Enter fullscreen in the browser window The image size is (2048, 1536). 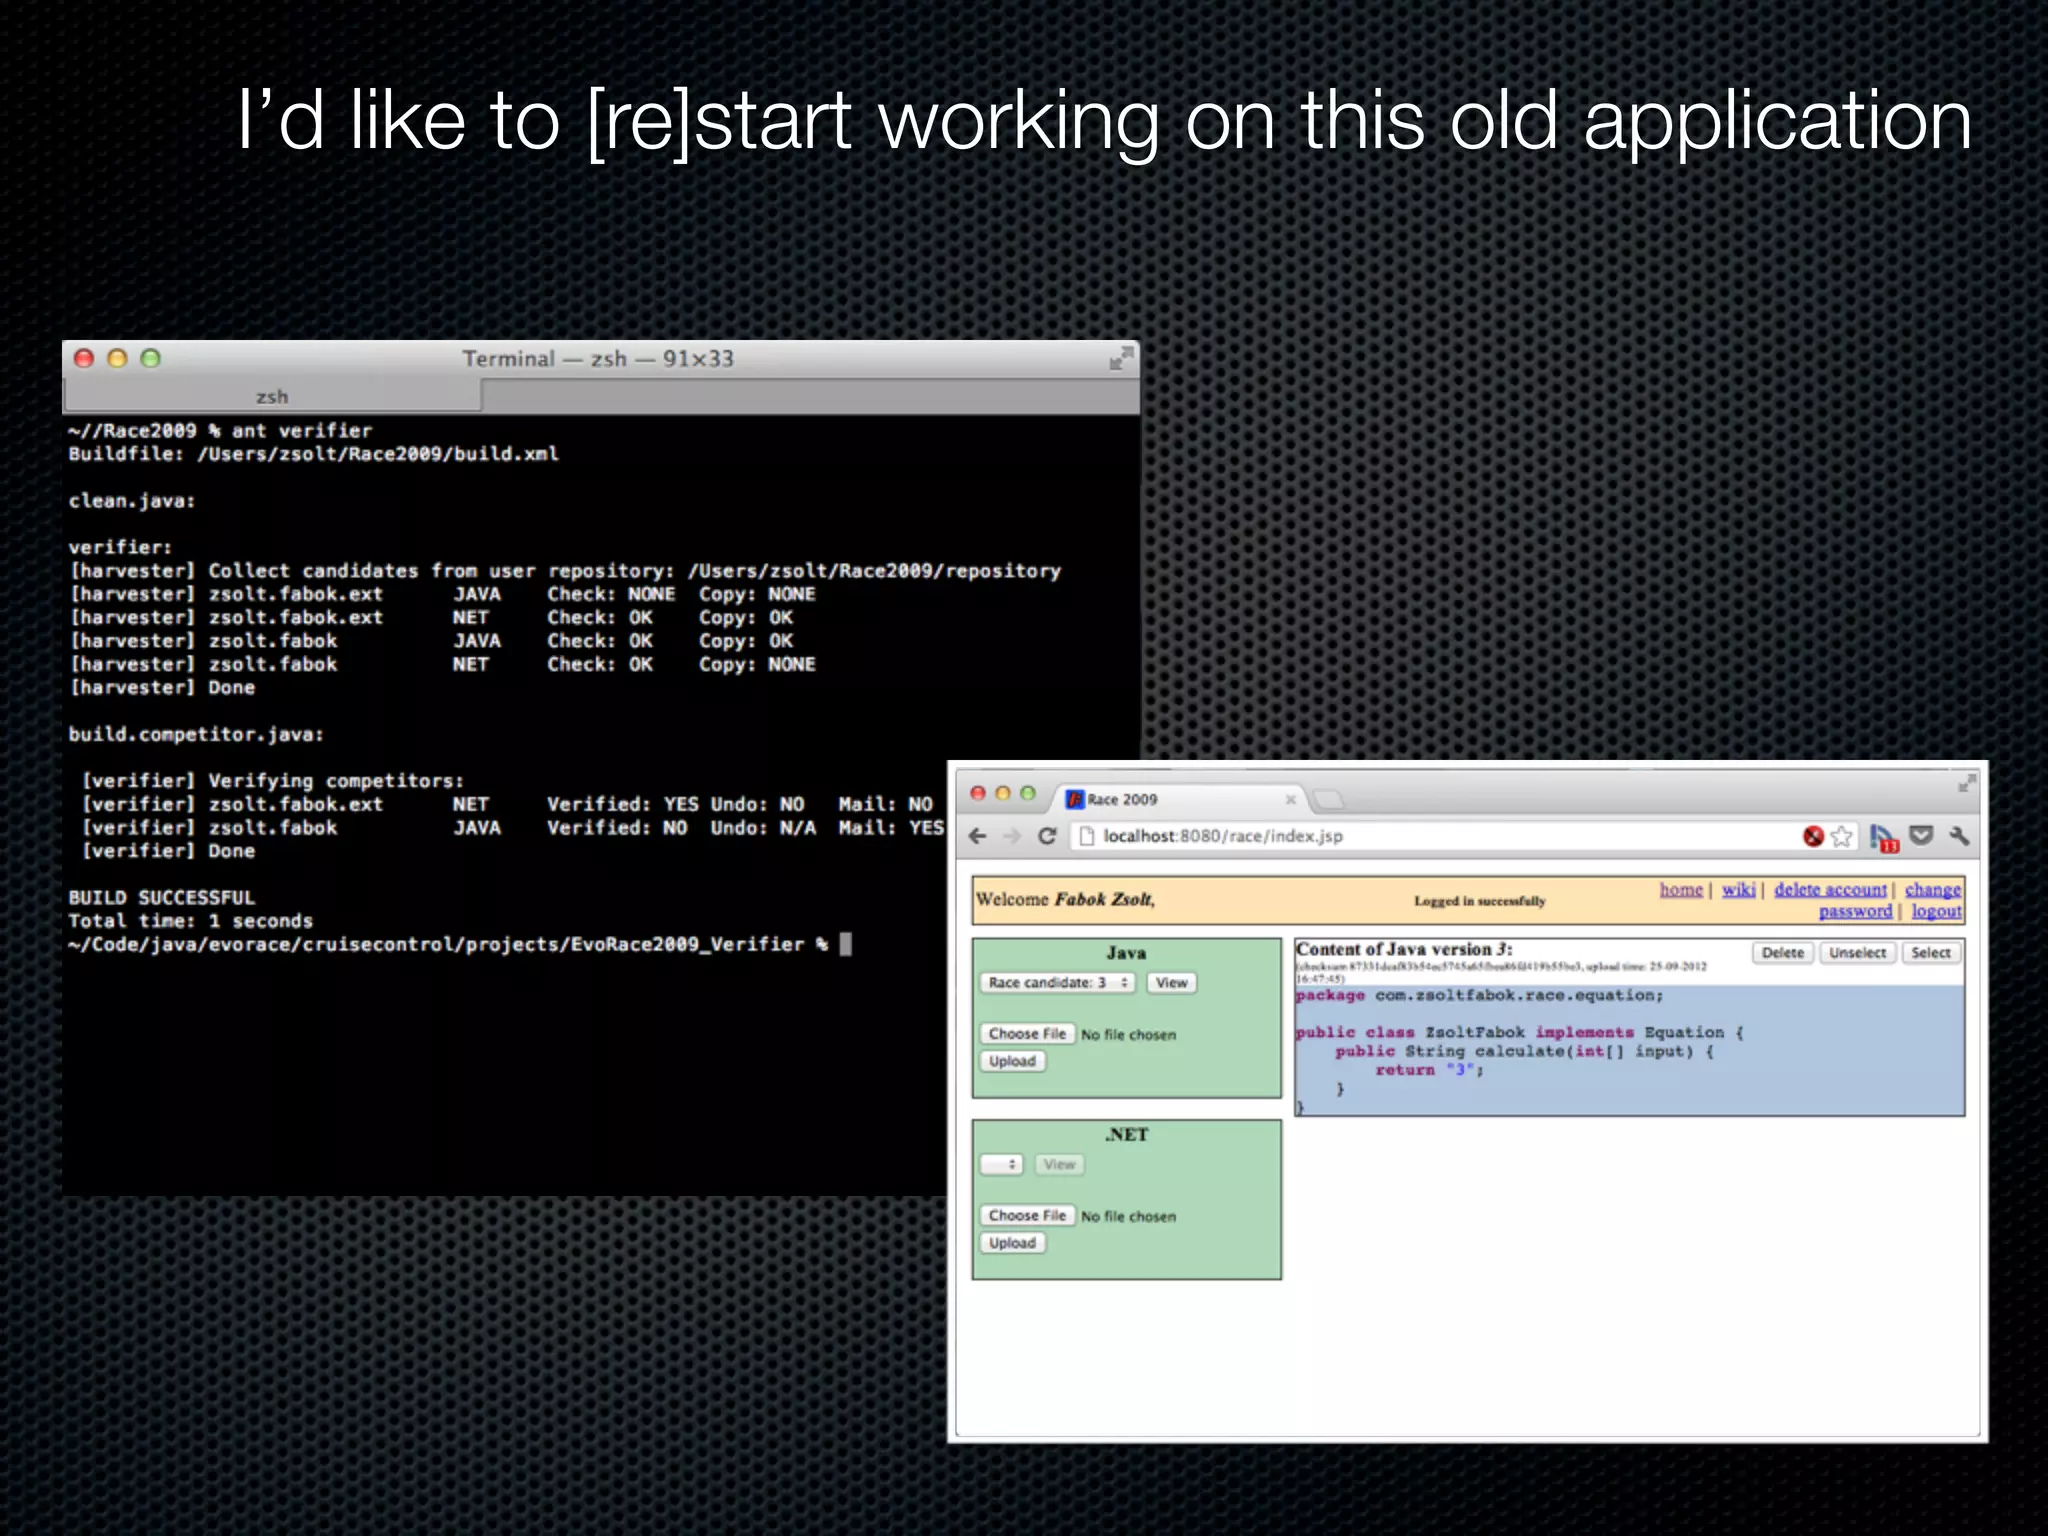coord(1966,783)
